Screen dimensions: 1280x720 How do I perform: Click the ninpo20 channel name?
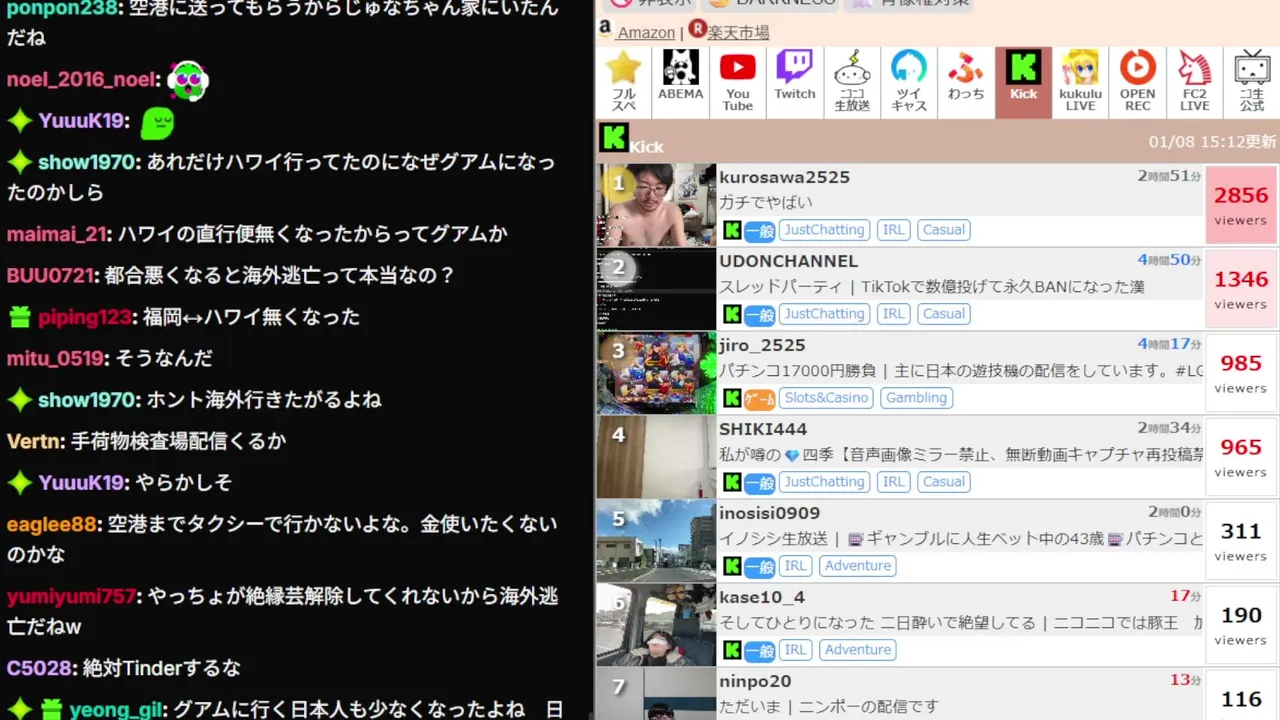tap(755, 681)
